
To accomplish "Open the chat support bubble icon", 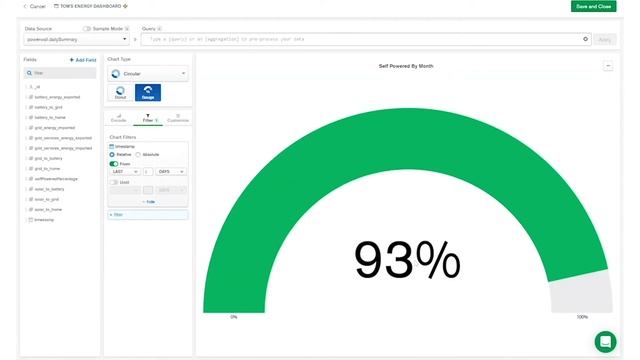I will coord(605,342).
